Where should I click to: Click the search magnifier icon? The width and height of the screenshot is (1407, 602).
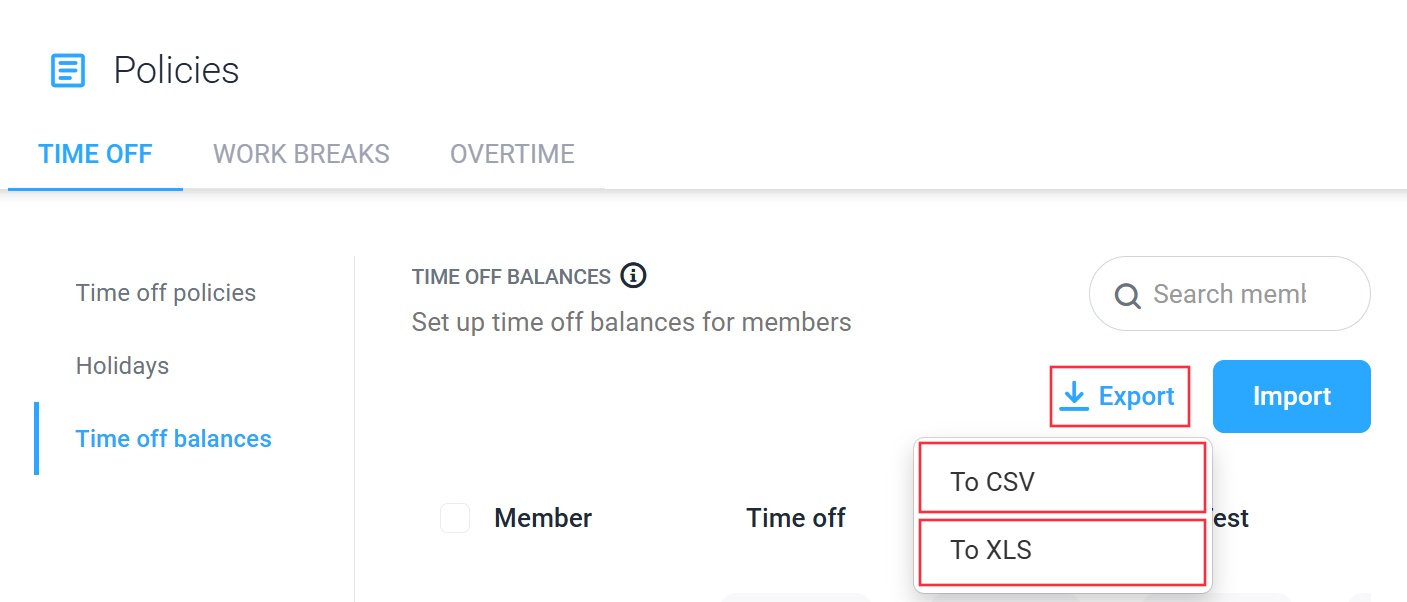point(1127,296)
